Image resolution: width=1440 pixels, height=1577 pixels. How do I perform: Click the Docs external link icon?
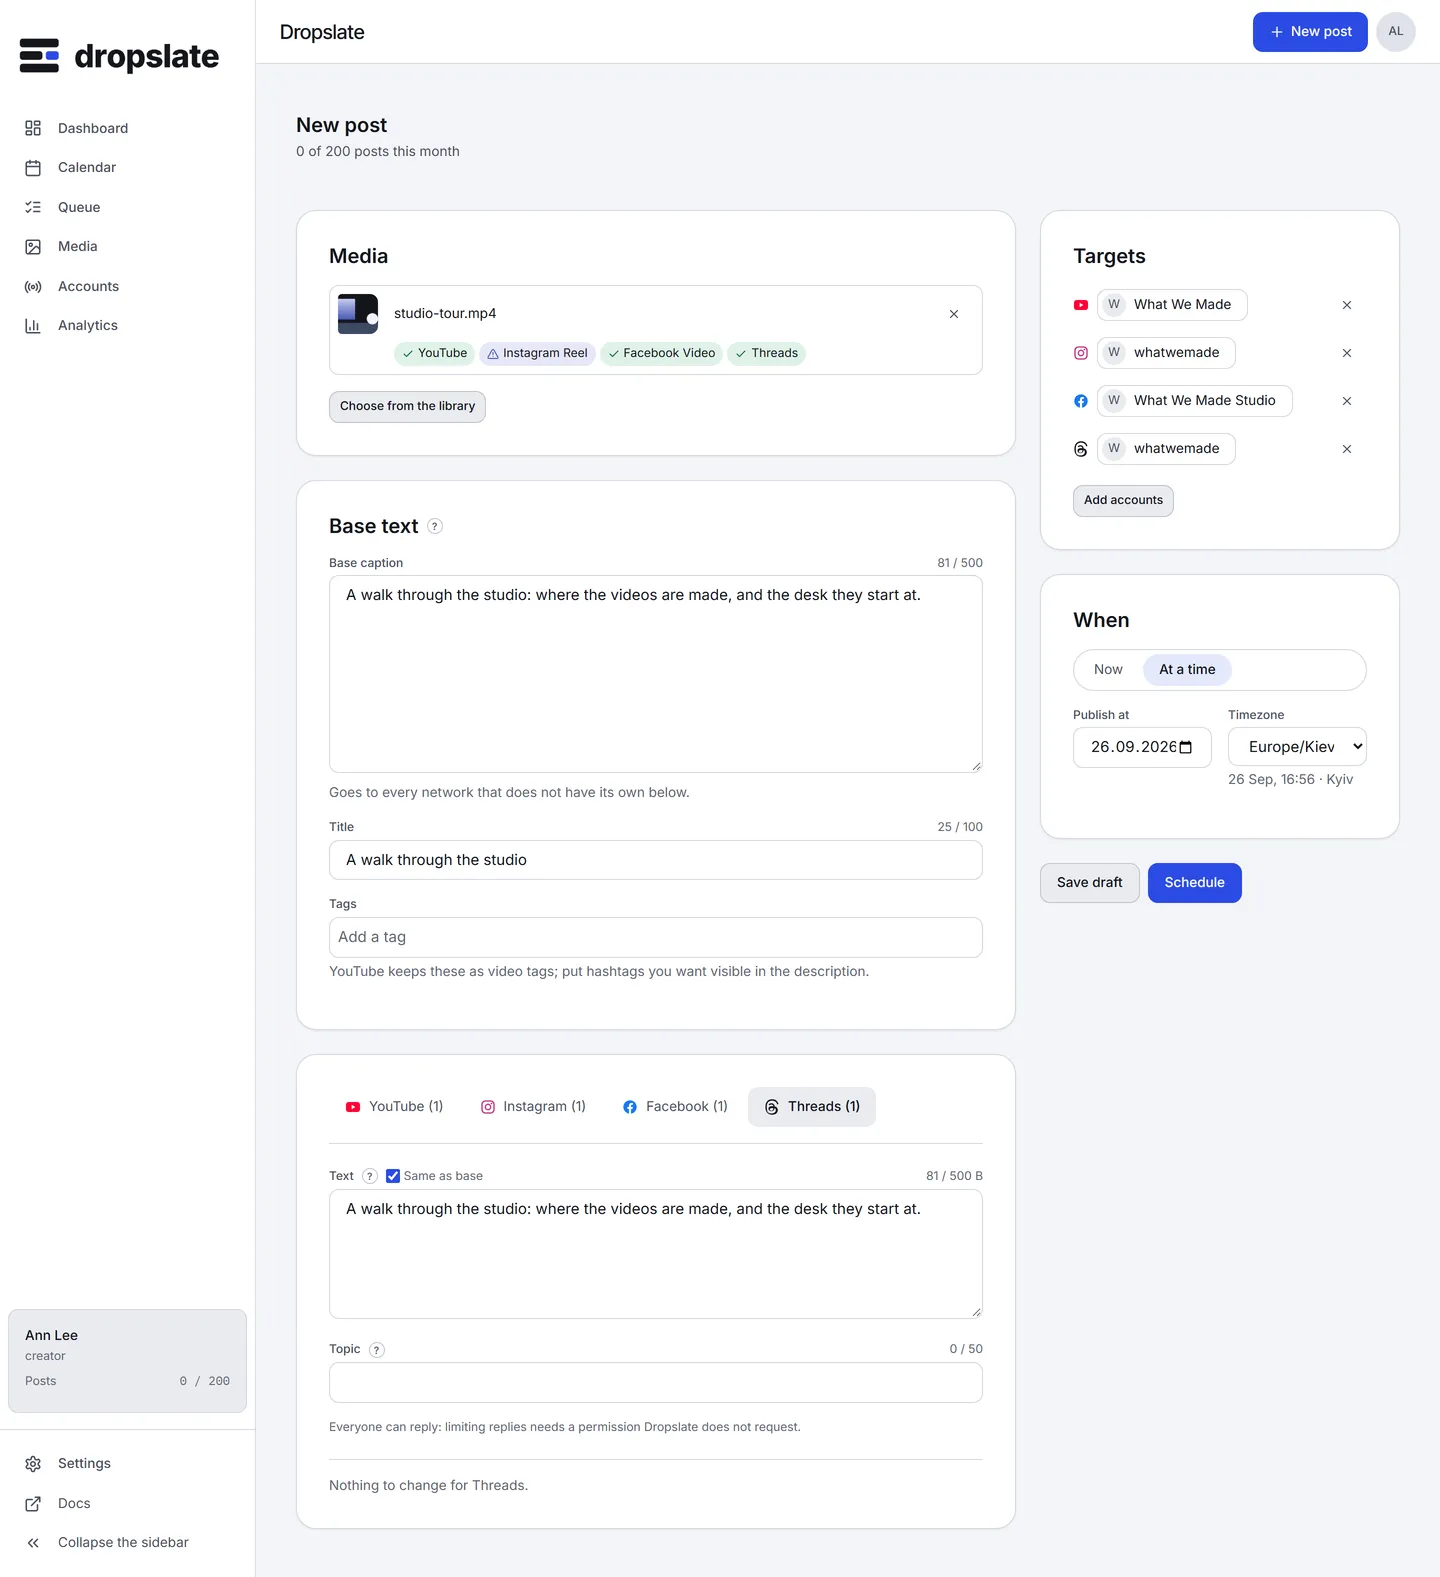33,1503
